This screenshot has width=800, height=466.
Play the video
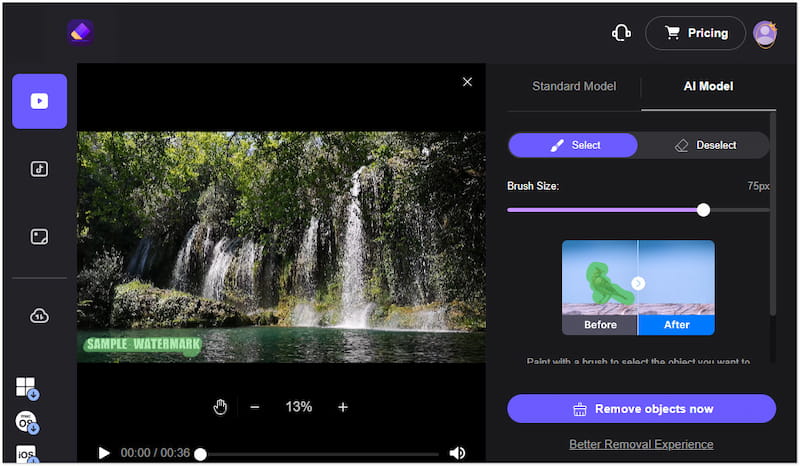[x=104, y=453]
